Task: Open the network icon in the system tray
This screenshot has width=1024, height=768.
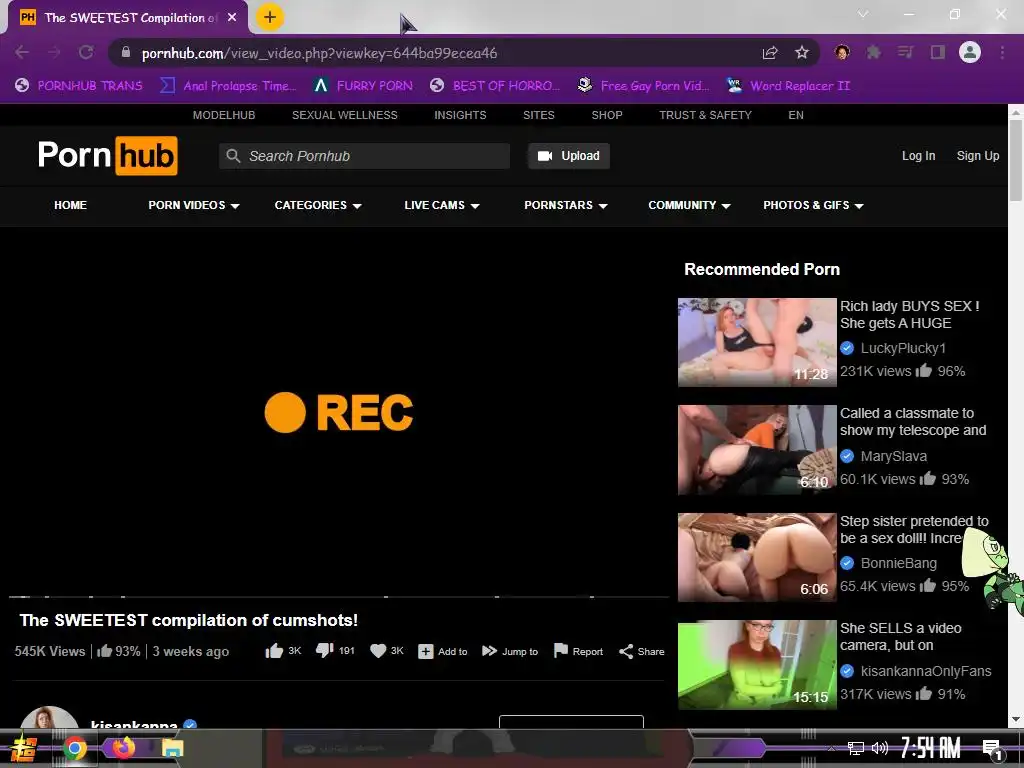Action: [855, 748]
